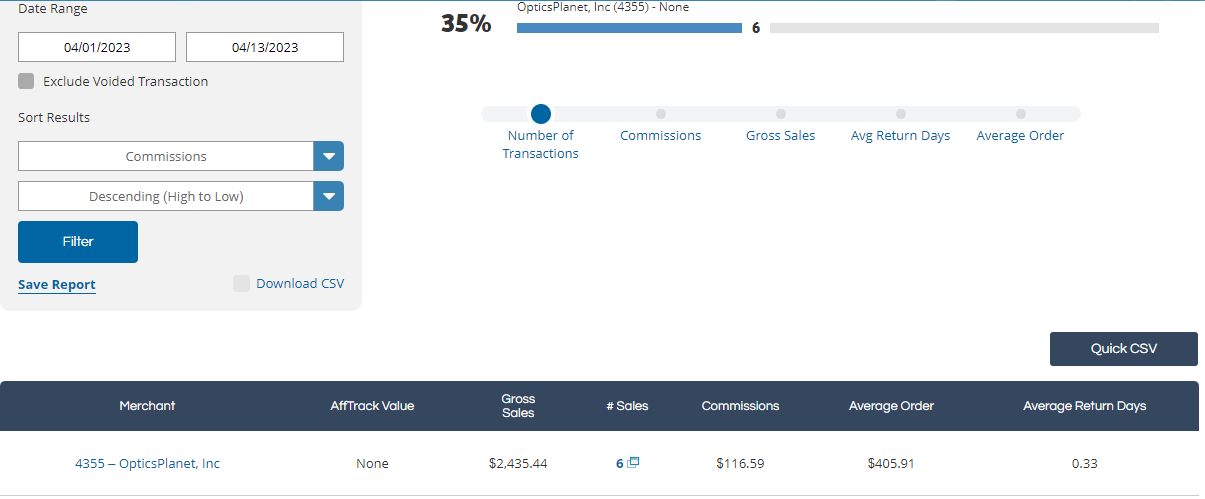Open sales details popup icon beside 6
This screenshot has width=1205, height=499.
point(633,463)
